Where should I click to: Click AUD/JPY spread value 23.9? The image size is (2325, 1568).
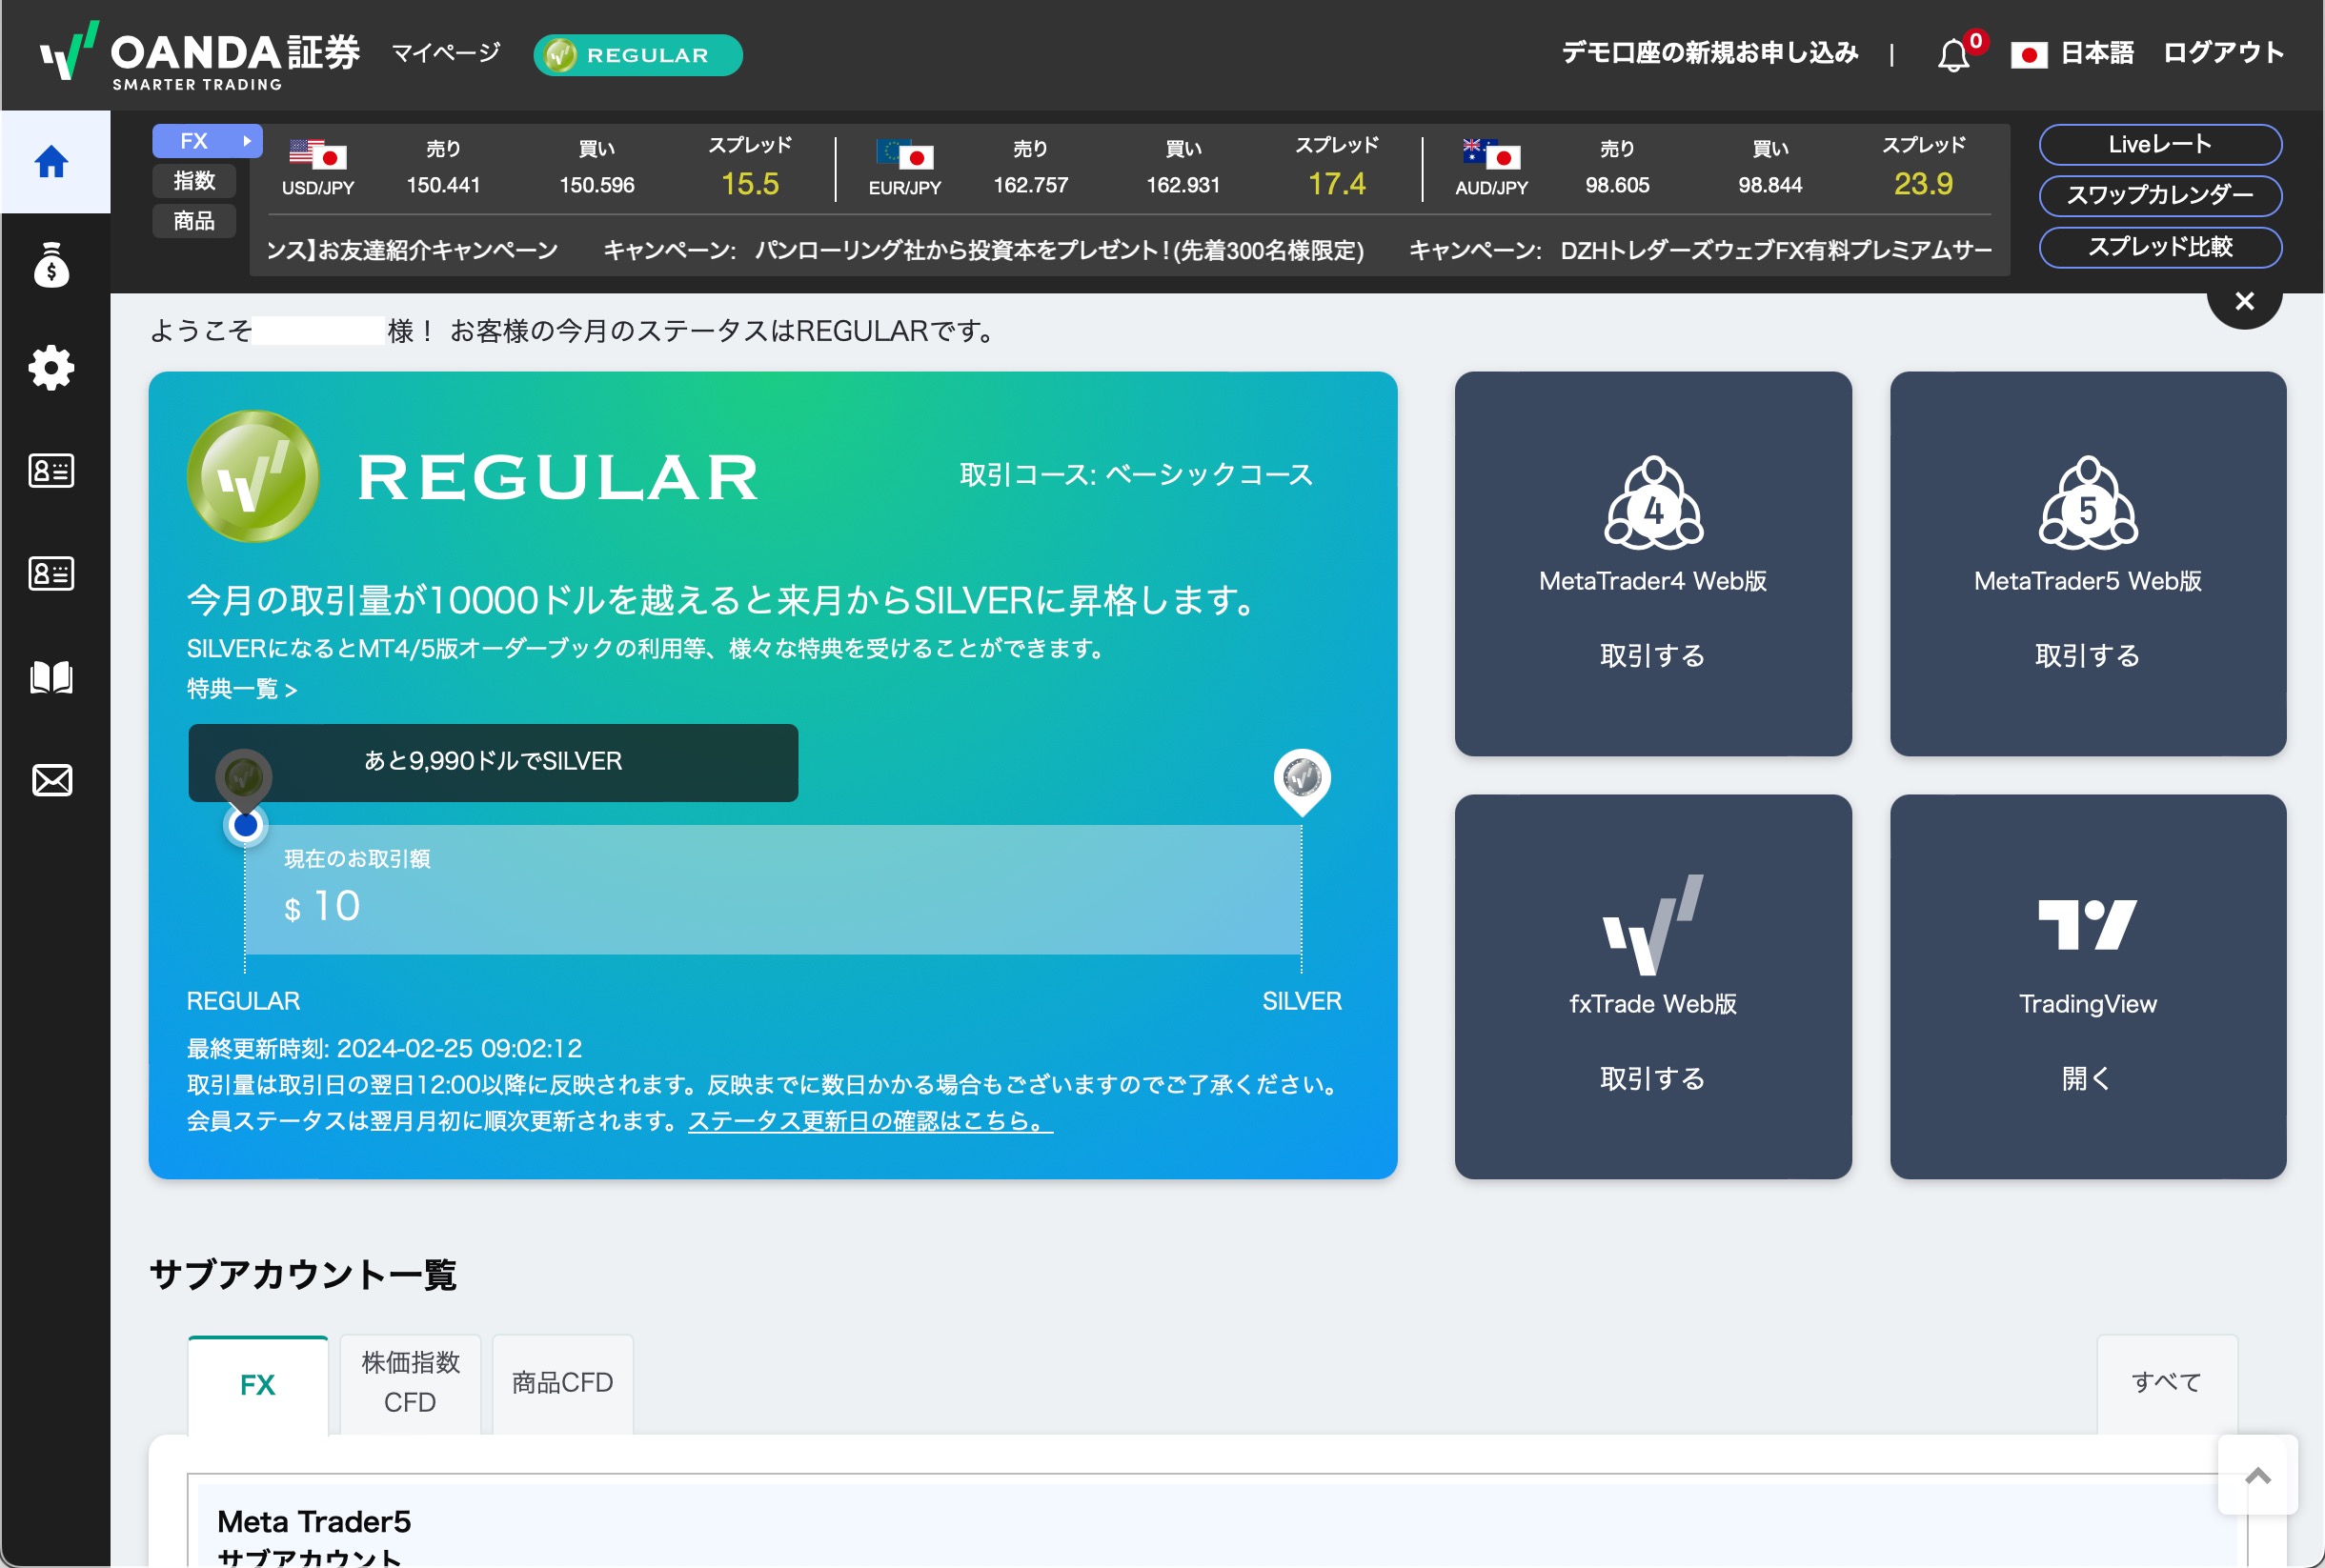click(x=1923, y=184)
